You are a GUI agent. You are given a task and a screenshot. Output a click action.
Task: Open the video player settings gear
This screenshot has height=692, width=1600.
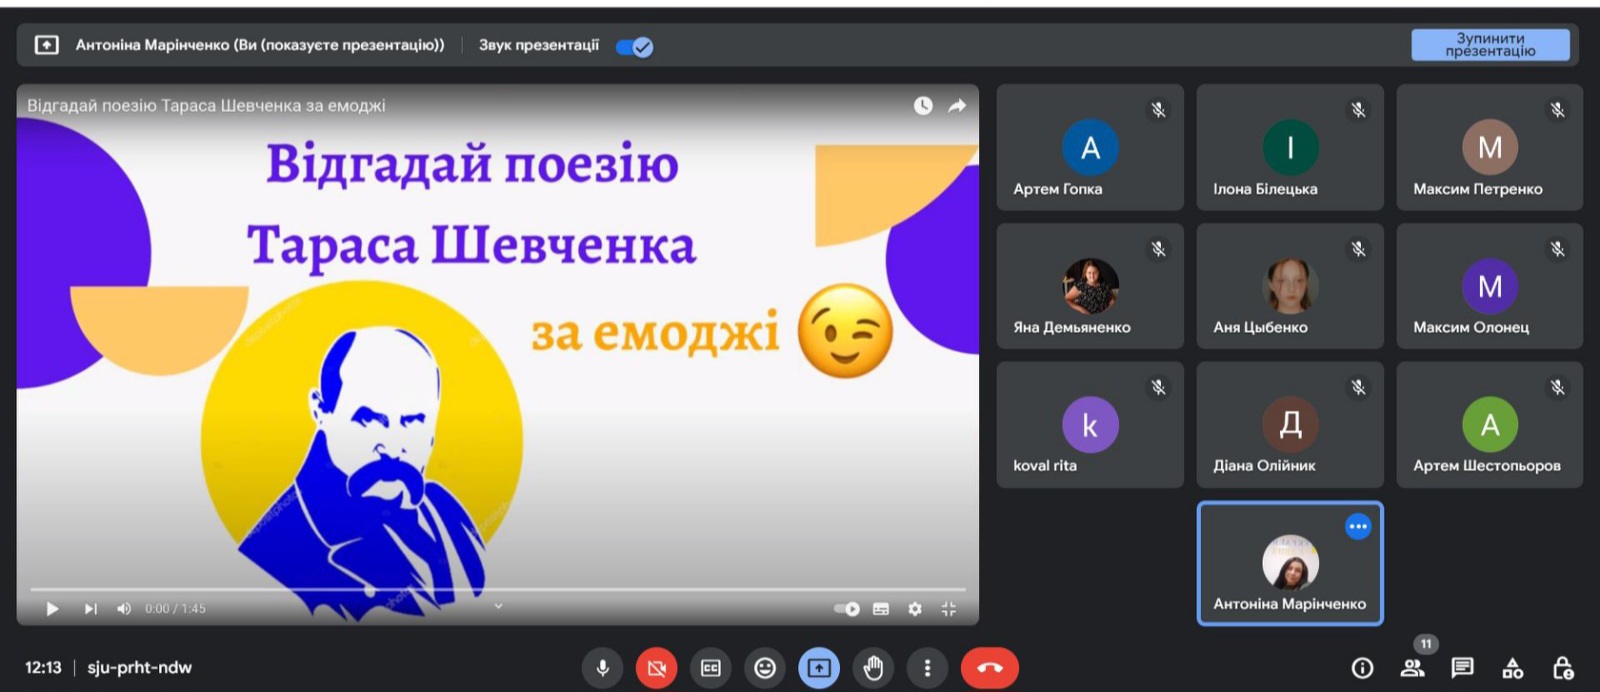click(914, 609)
